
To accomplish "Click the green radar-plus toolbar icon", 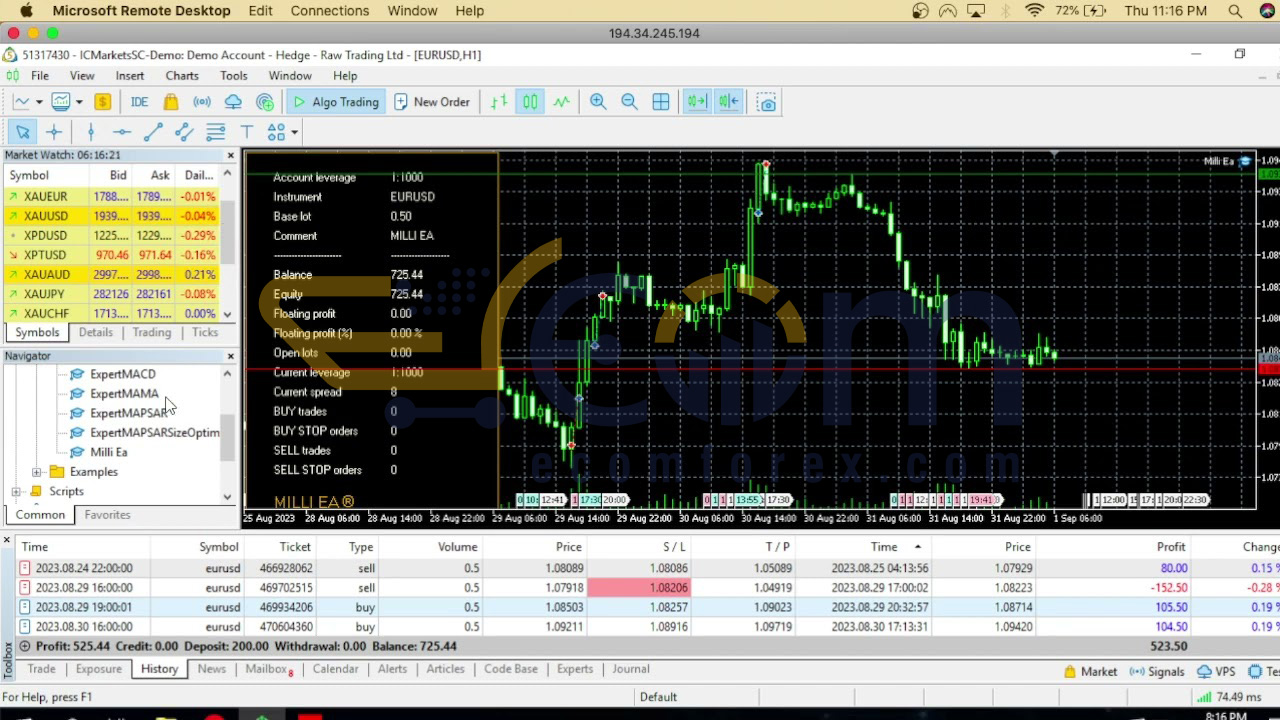I will coord(265,102).
